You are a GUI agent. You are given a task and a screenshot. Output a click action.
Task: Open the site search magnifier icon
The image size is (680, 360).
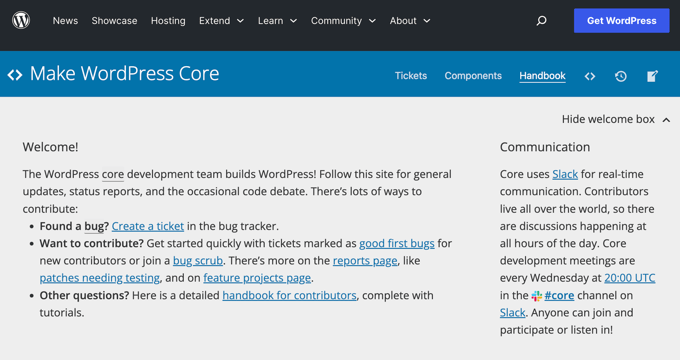click(x=541, y=20)
